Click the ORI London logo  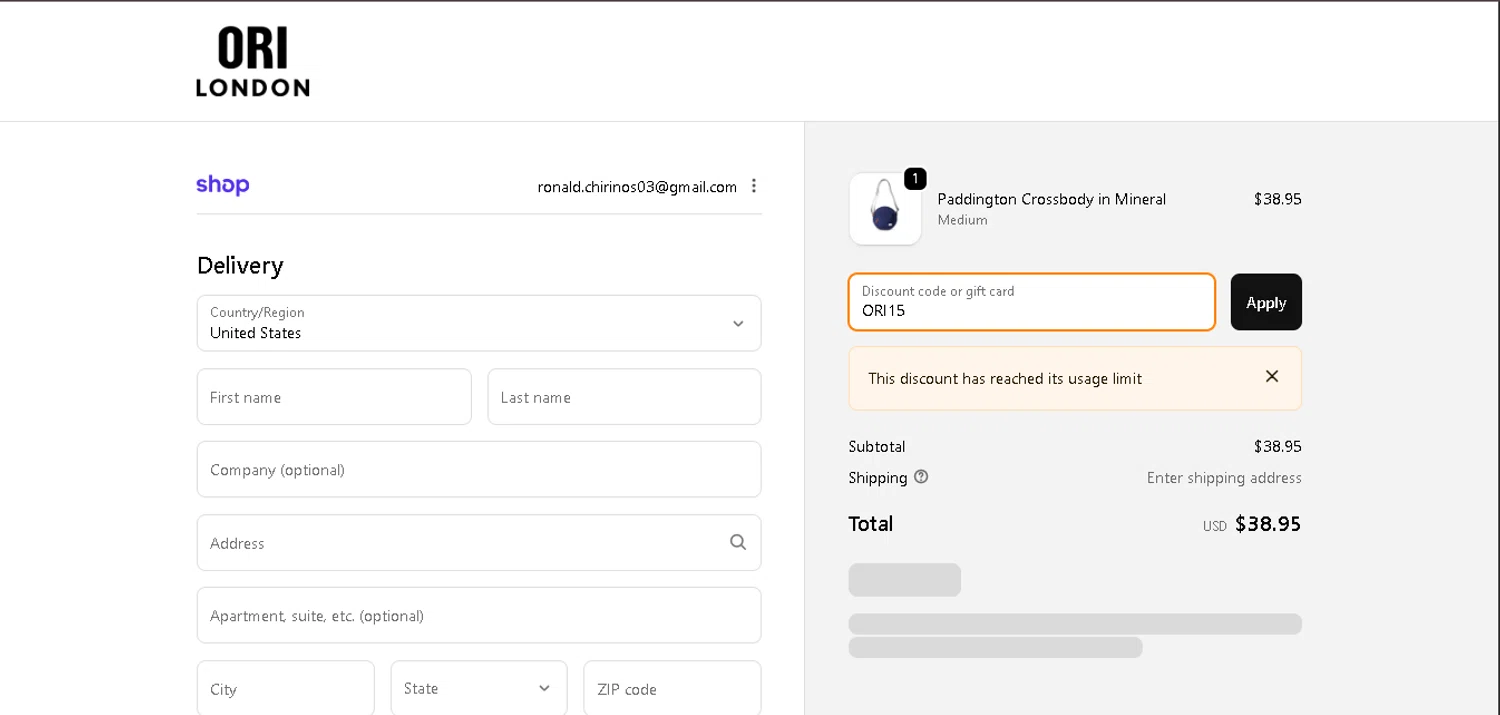tap(253, 62)
